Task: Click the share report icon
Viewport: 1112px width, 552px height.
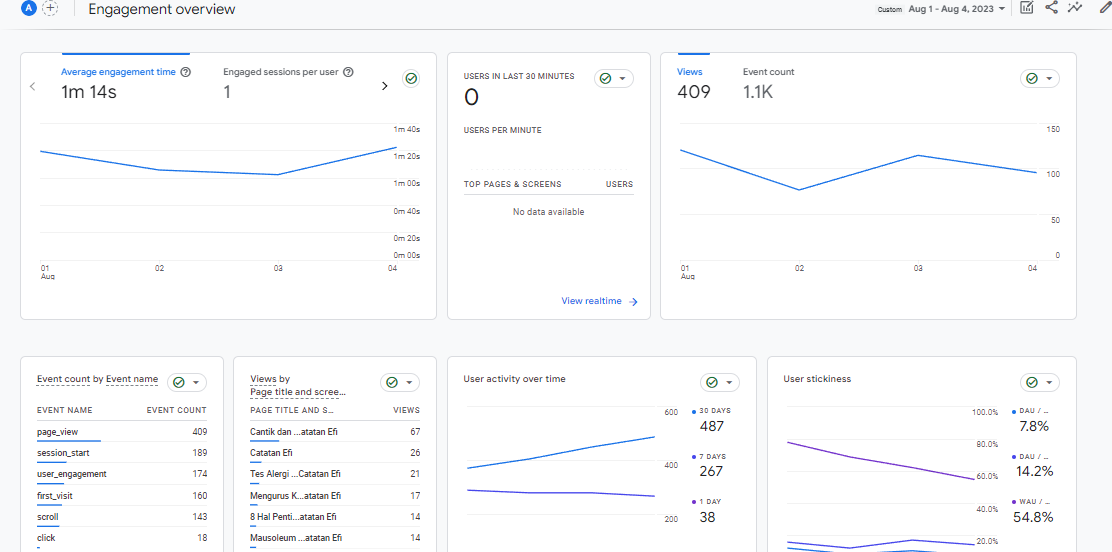Action: pos(1051,8)
